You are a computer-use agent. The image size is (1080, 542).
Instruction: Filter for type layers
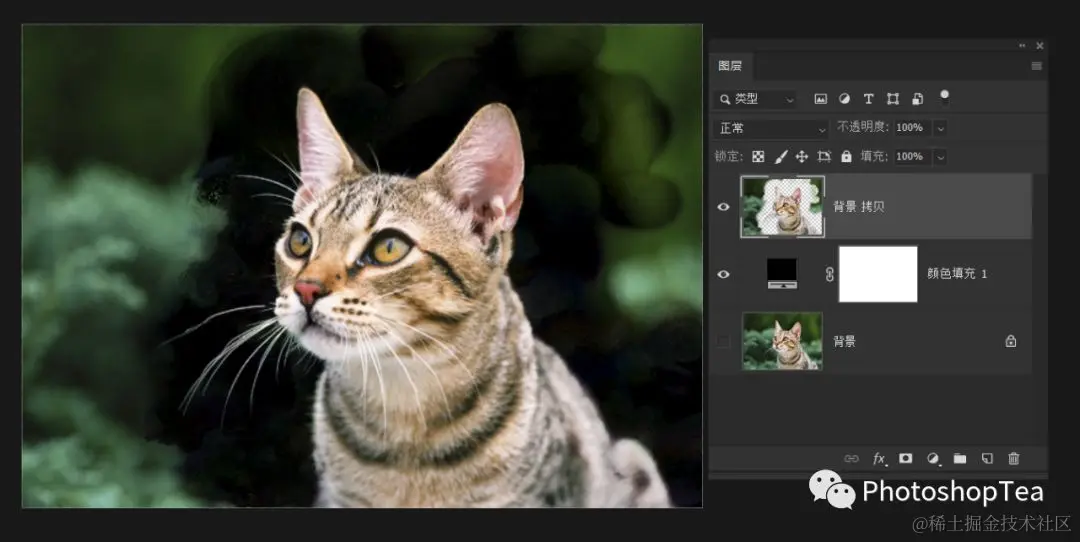[869, 99]
